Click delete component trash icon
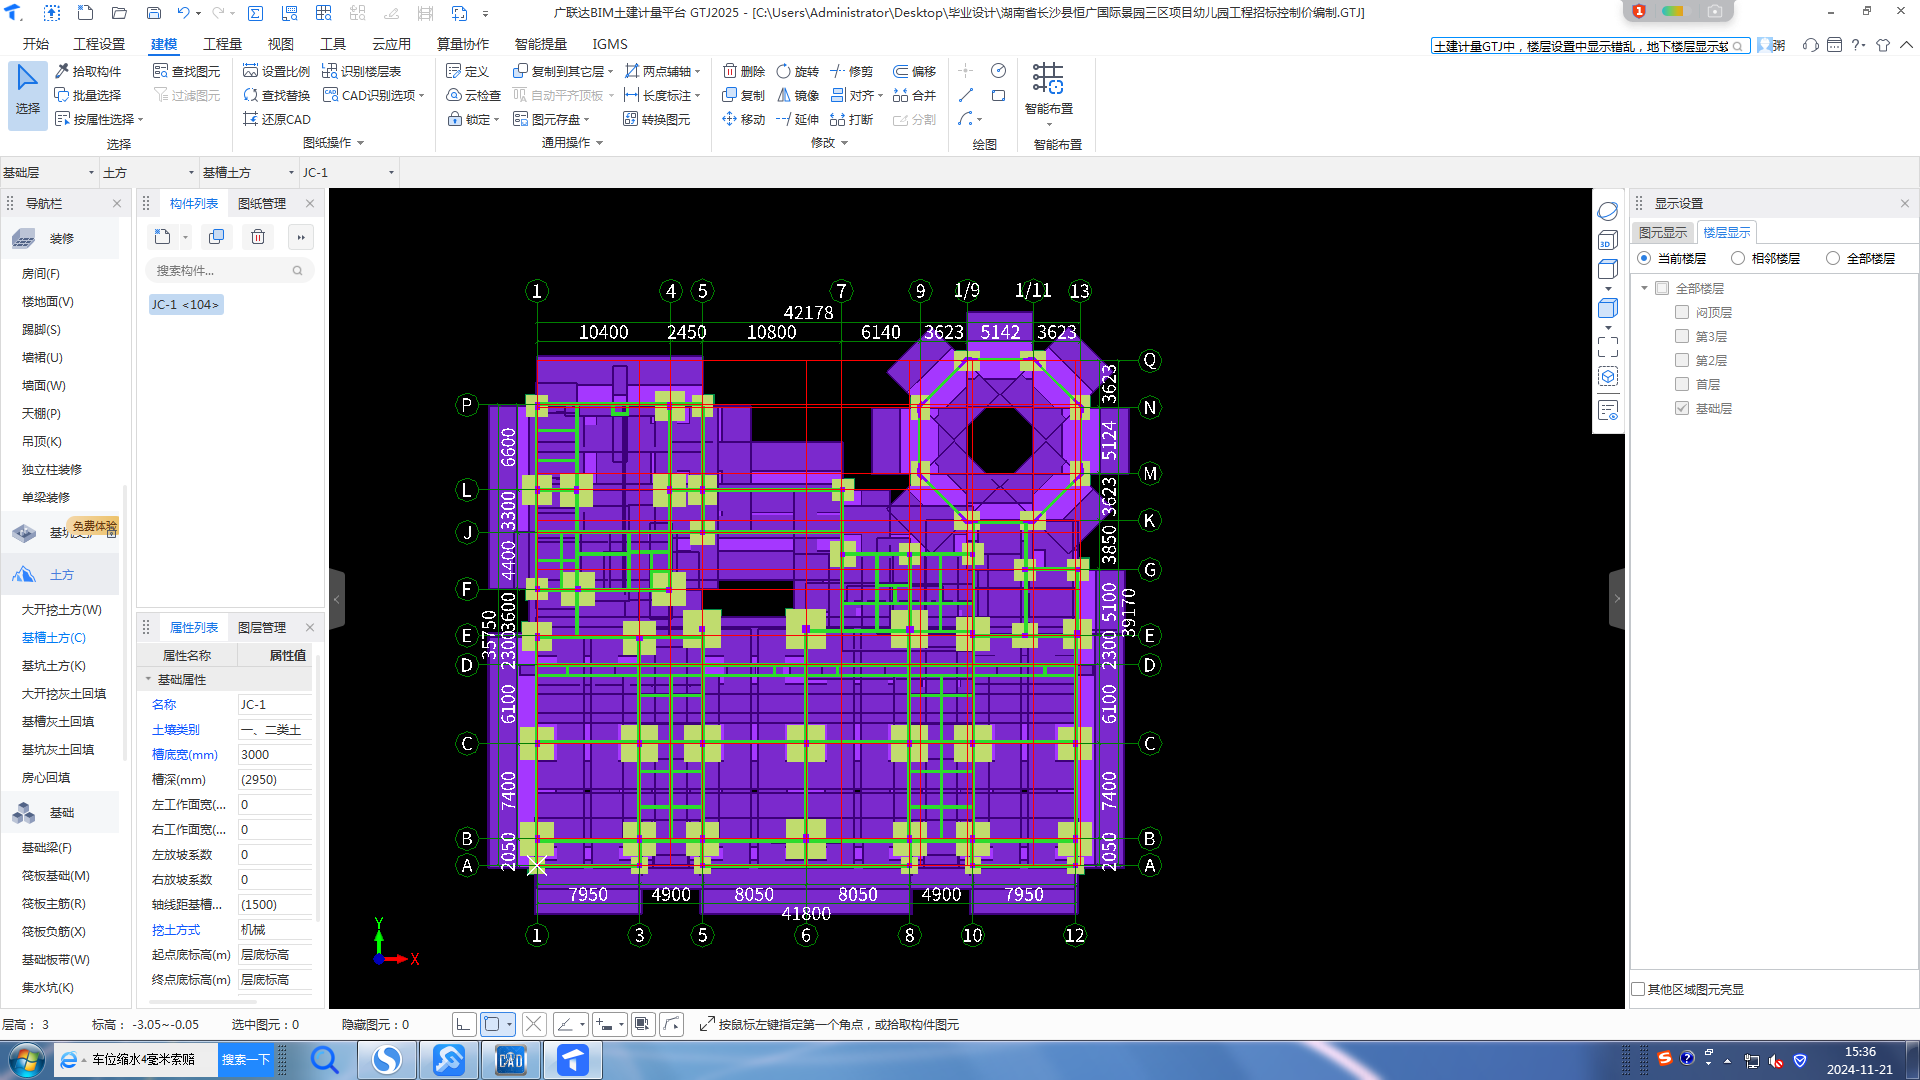Image resolution: width=1920 pixels, height=1080 pixels. click(x=258, y=237)
